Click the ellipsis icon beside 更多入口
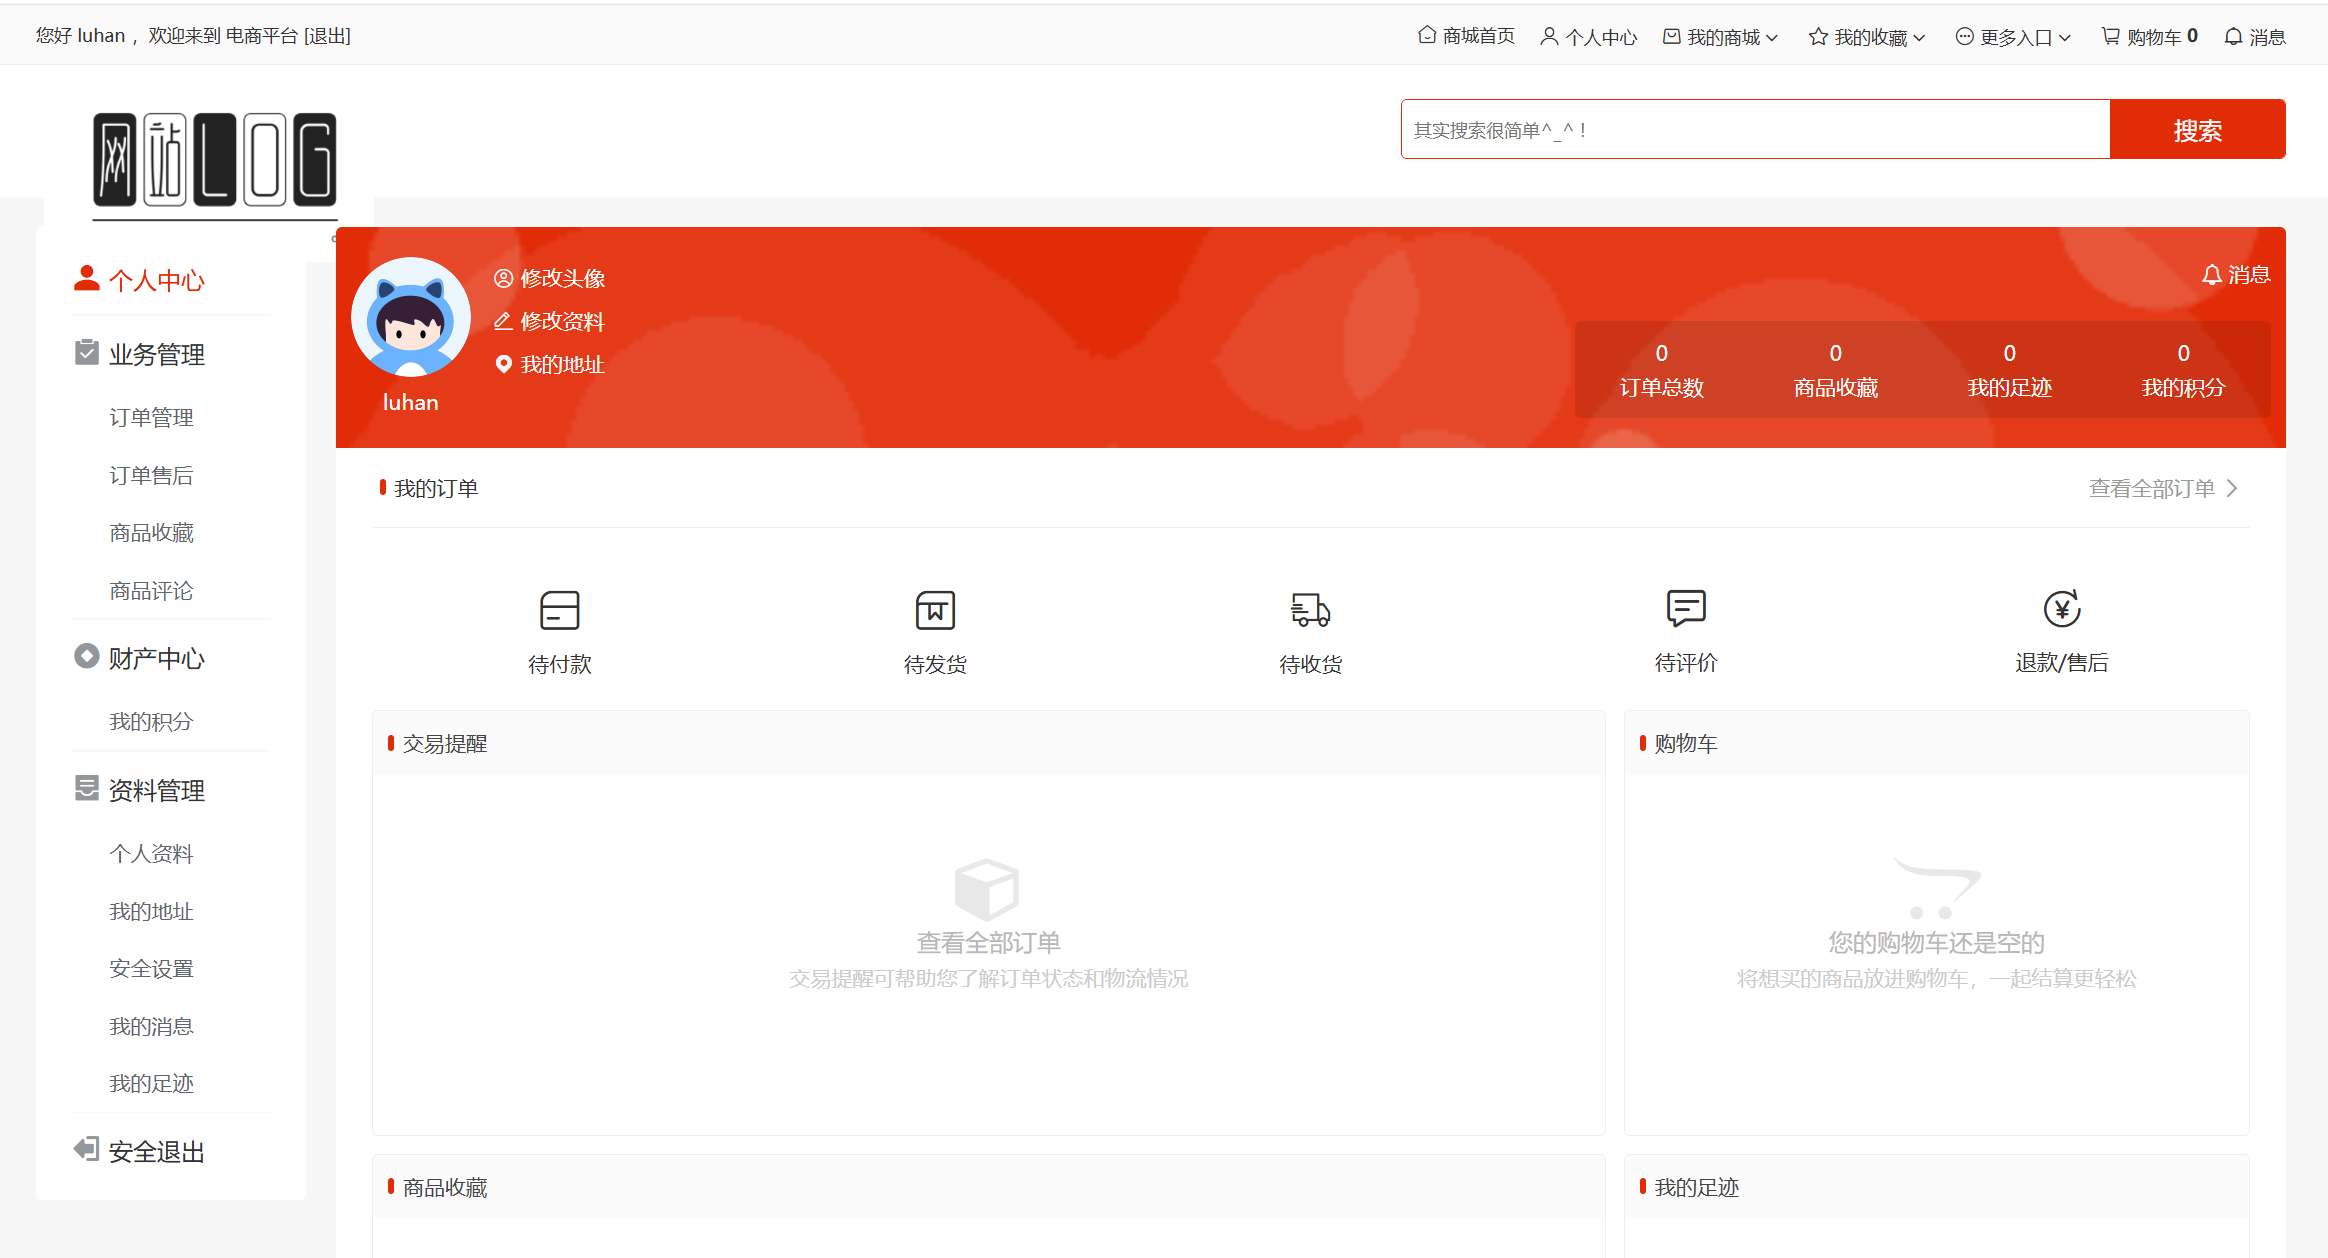2328x1258 pixels. (x=1964, y=37)
